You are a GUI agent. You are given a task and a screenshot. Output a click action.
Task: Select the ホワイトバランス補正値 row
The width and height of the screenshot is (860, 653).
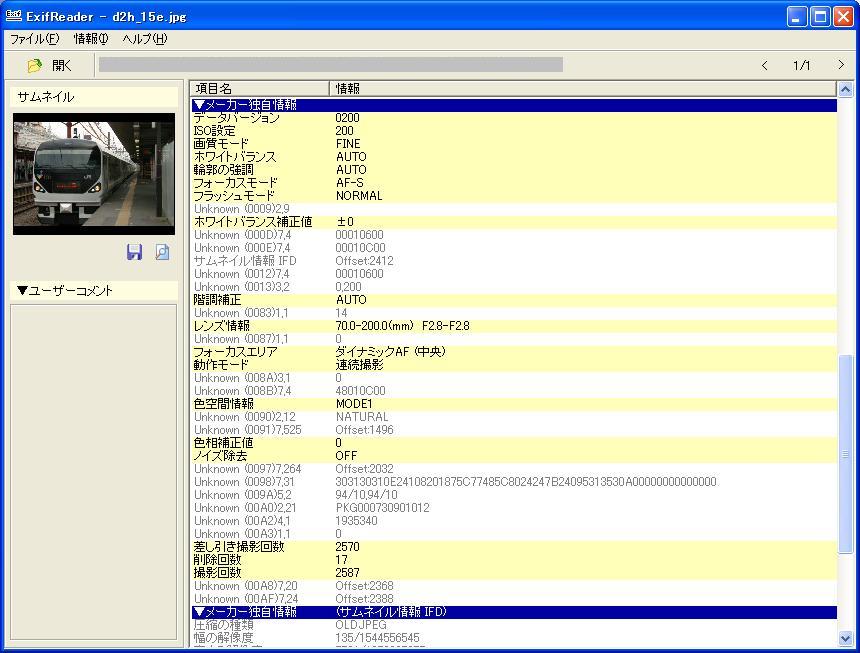point(514,222)
